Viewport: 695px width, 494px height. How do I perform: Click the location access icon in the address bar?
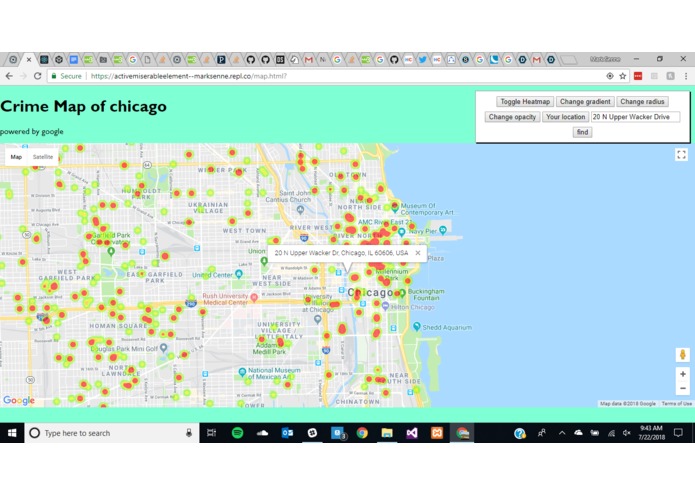pos(610,76)
